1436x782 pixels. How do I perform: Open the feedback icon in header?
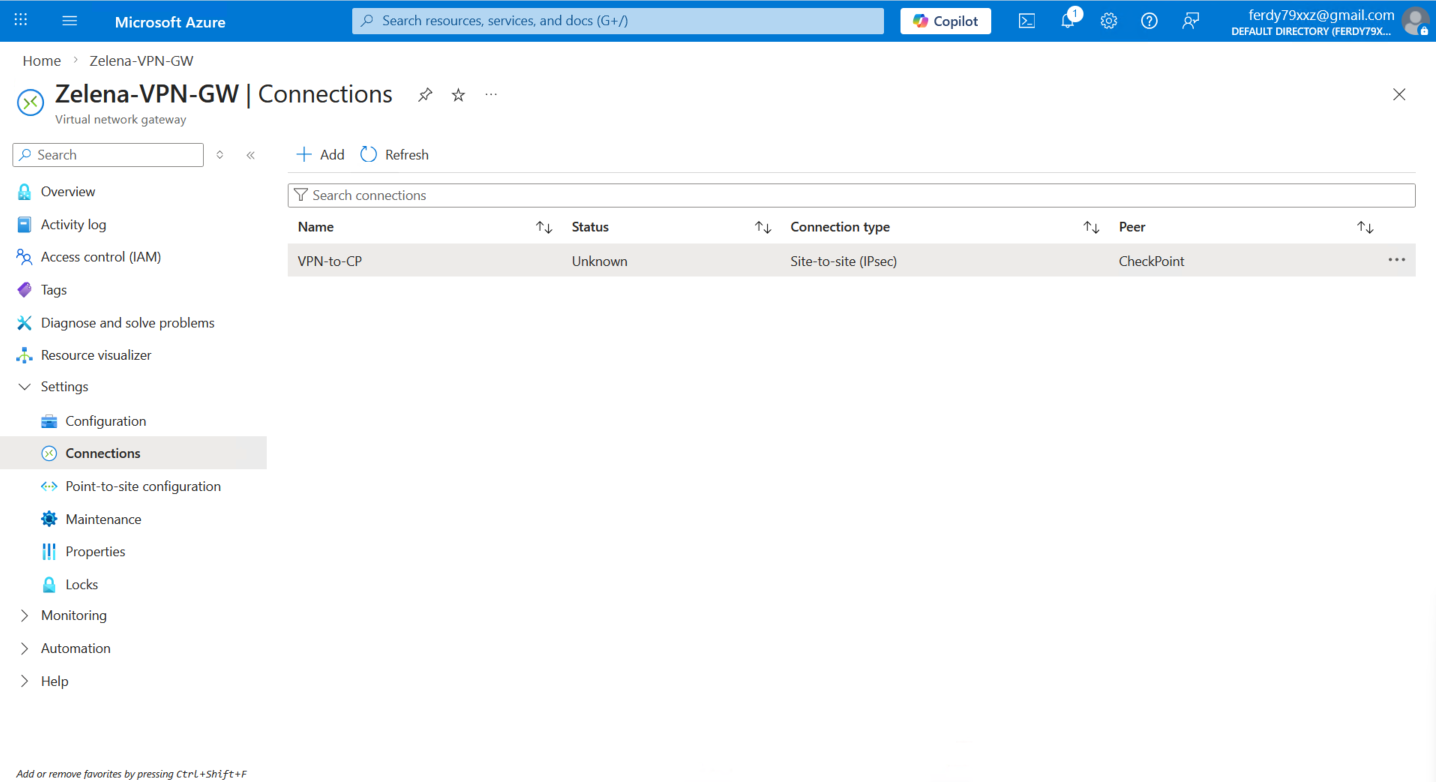point(1190,21)
